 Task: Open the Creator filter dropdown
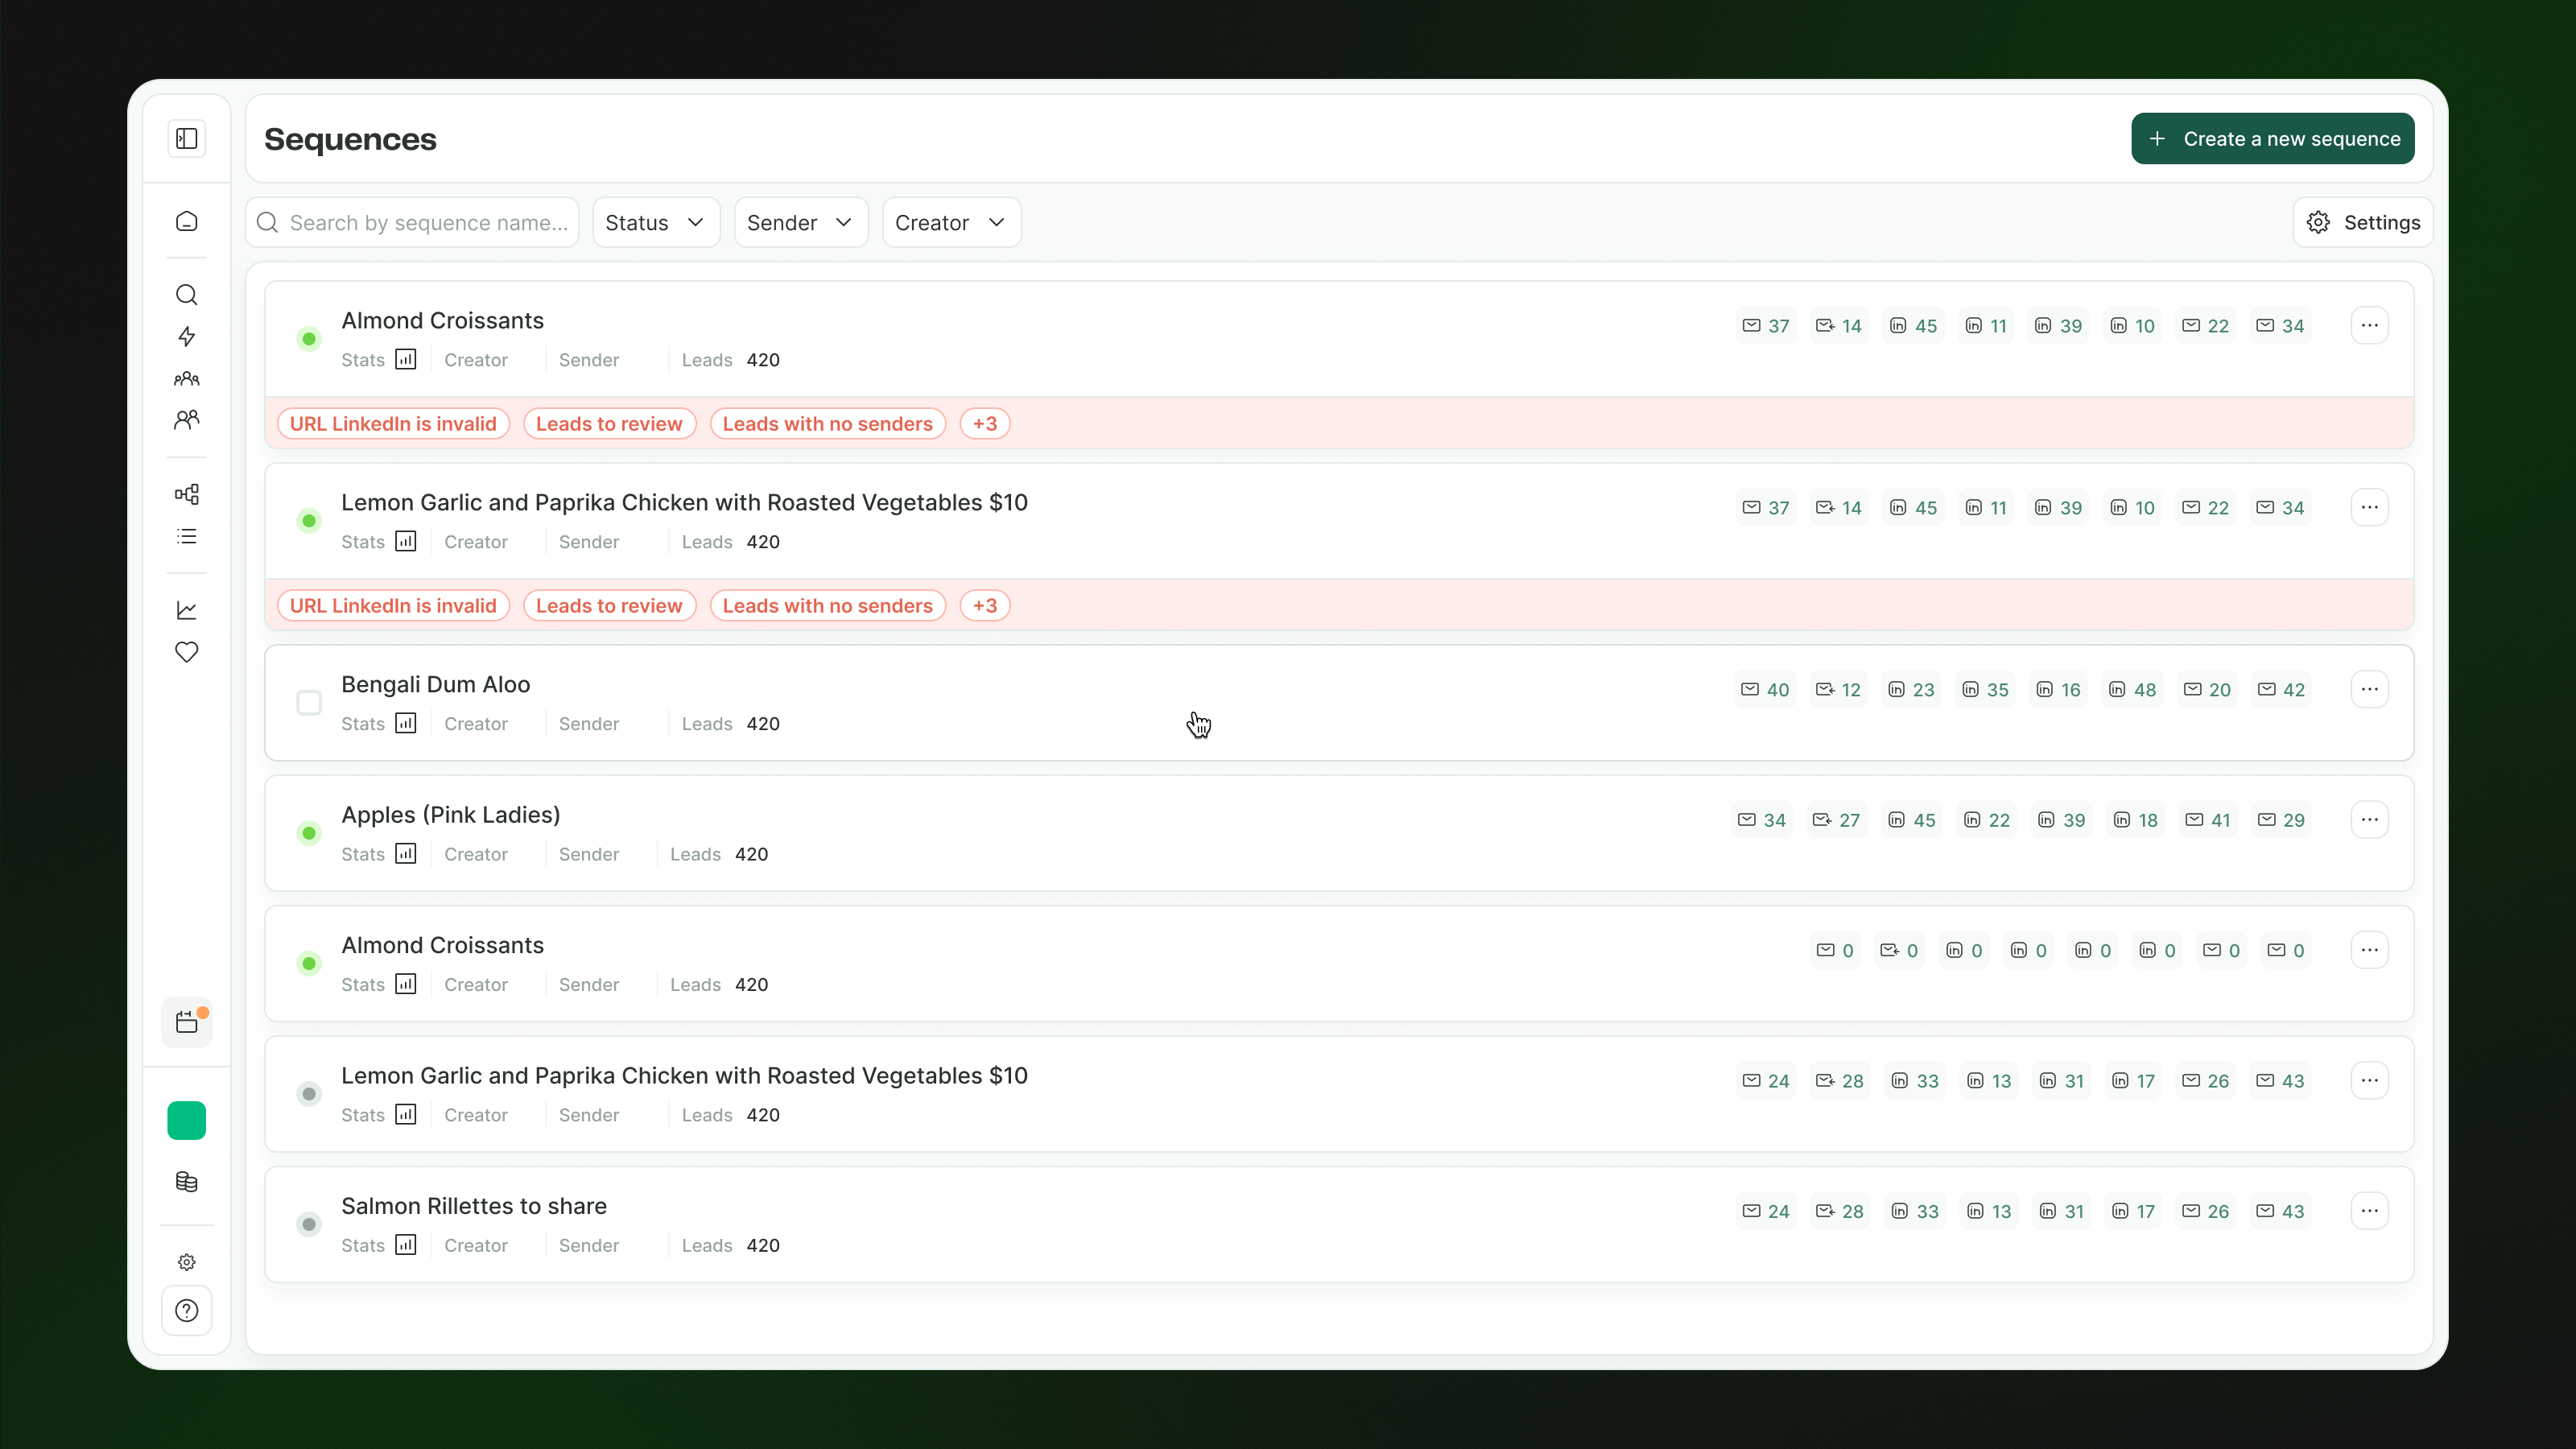(950, 223)
